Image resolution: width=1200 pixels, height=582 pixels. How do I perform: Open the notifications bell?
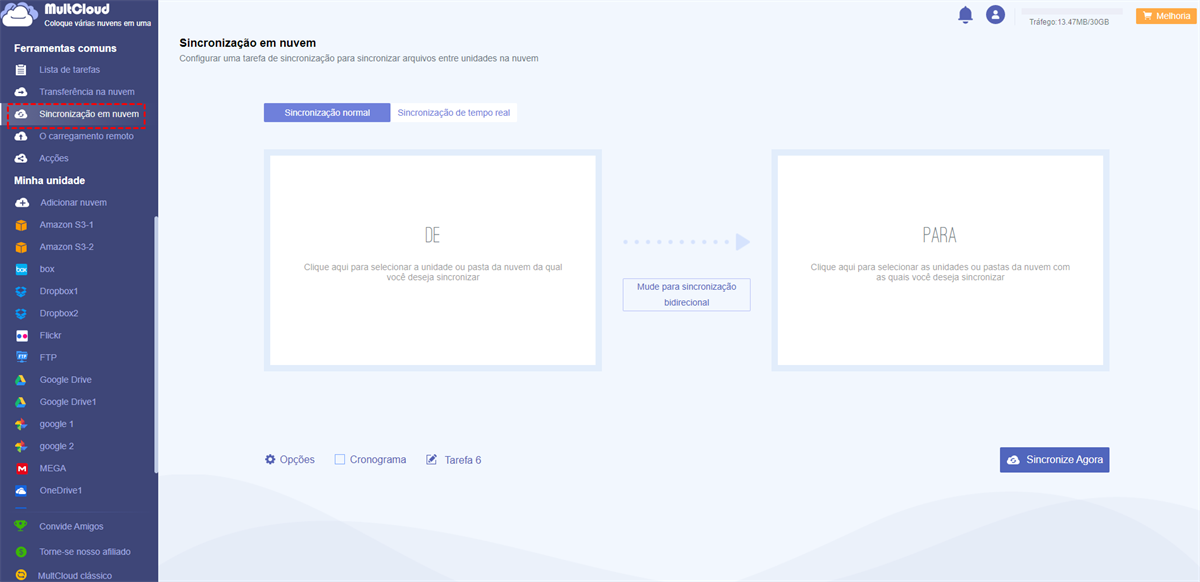click(x=965, y=15)
